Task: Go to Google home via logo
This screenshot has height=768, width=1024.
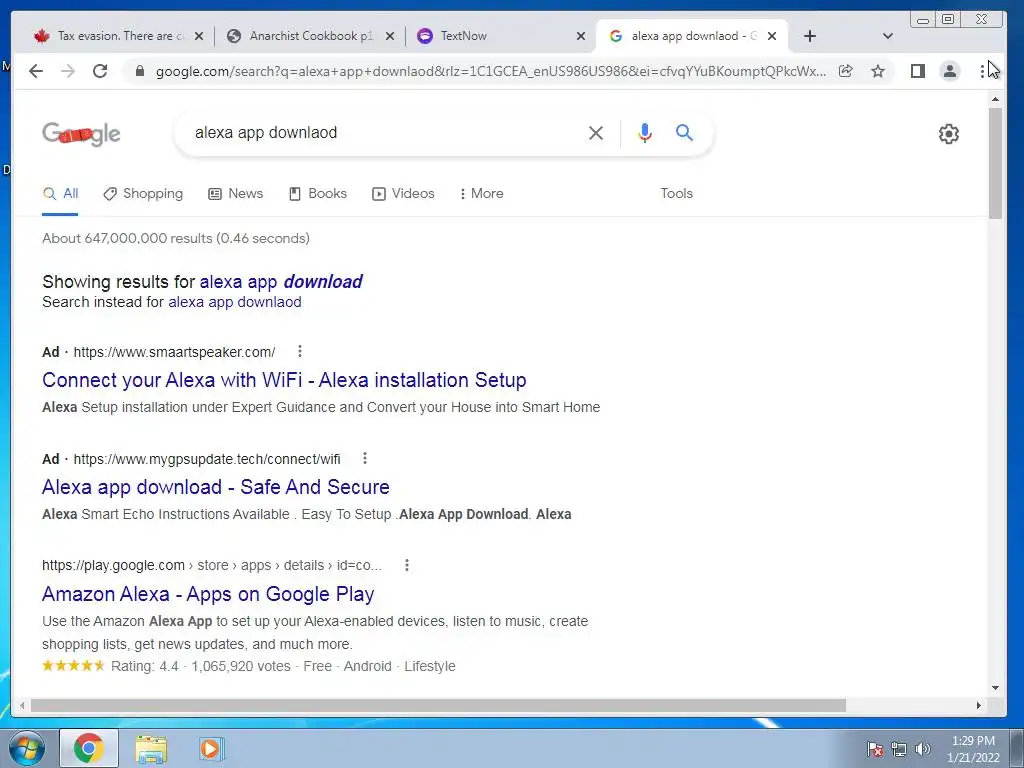Action: click(81, 133)
